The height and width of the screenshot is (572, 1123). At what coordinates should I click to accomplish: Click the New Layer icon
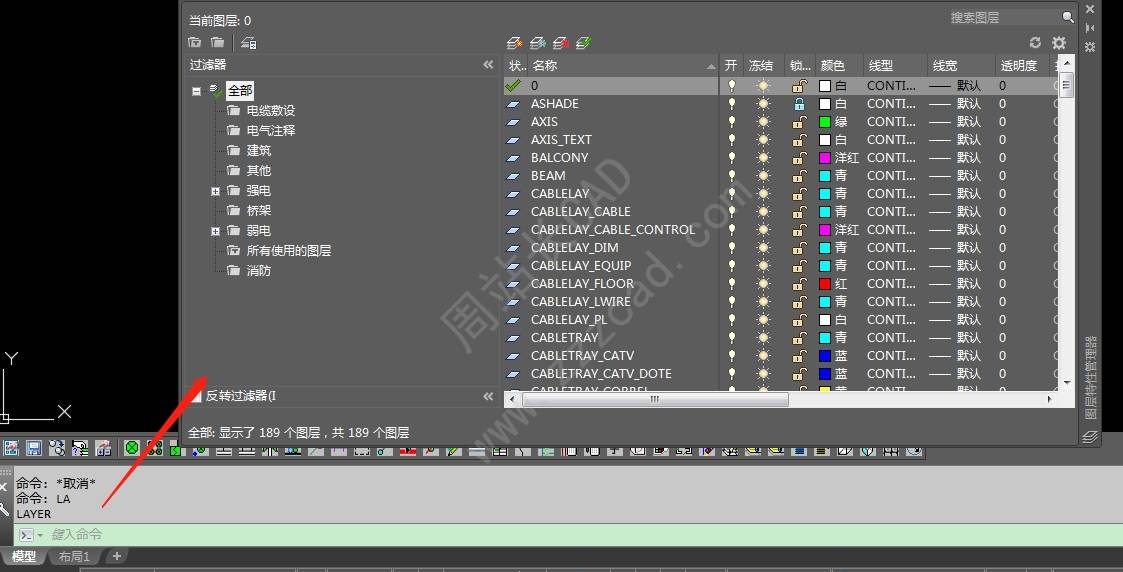click(514, 43)
